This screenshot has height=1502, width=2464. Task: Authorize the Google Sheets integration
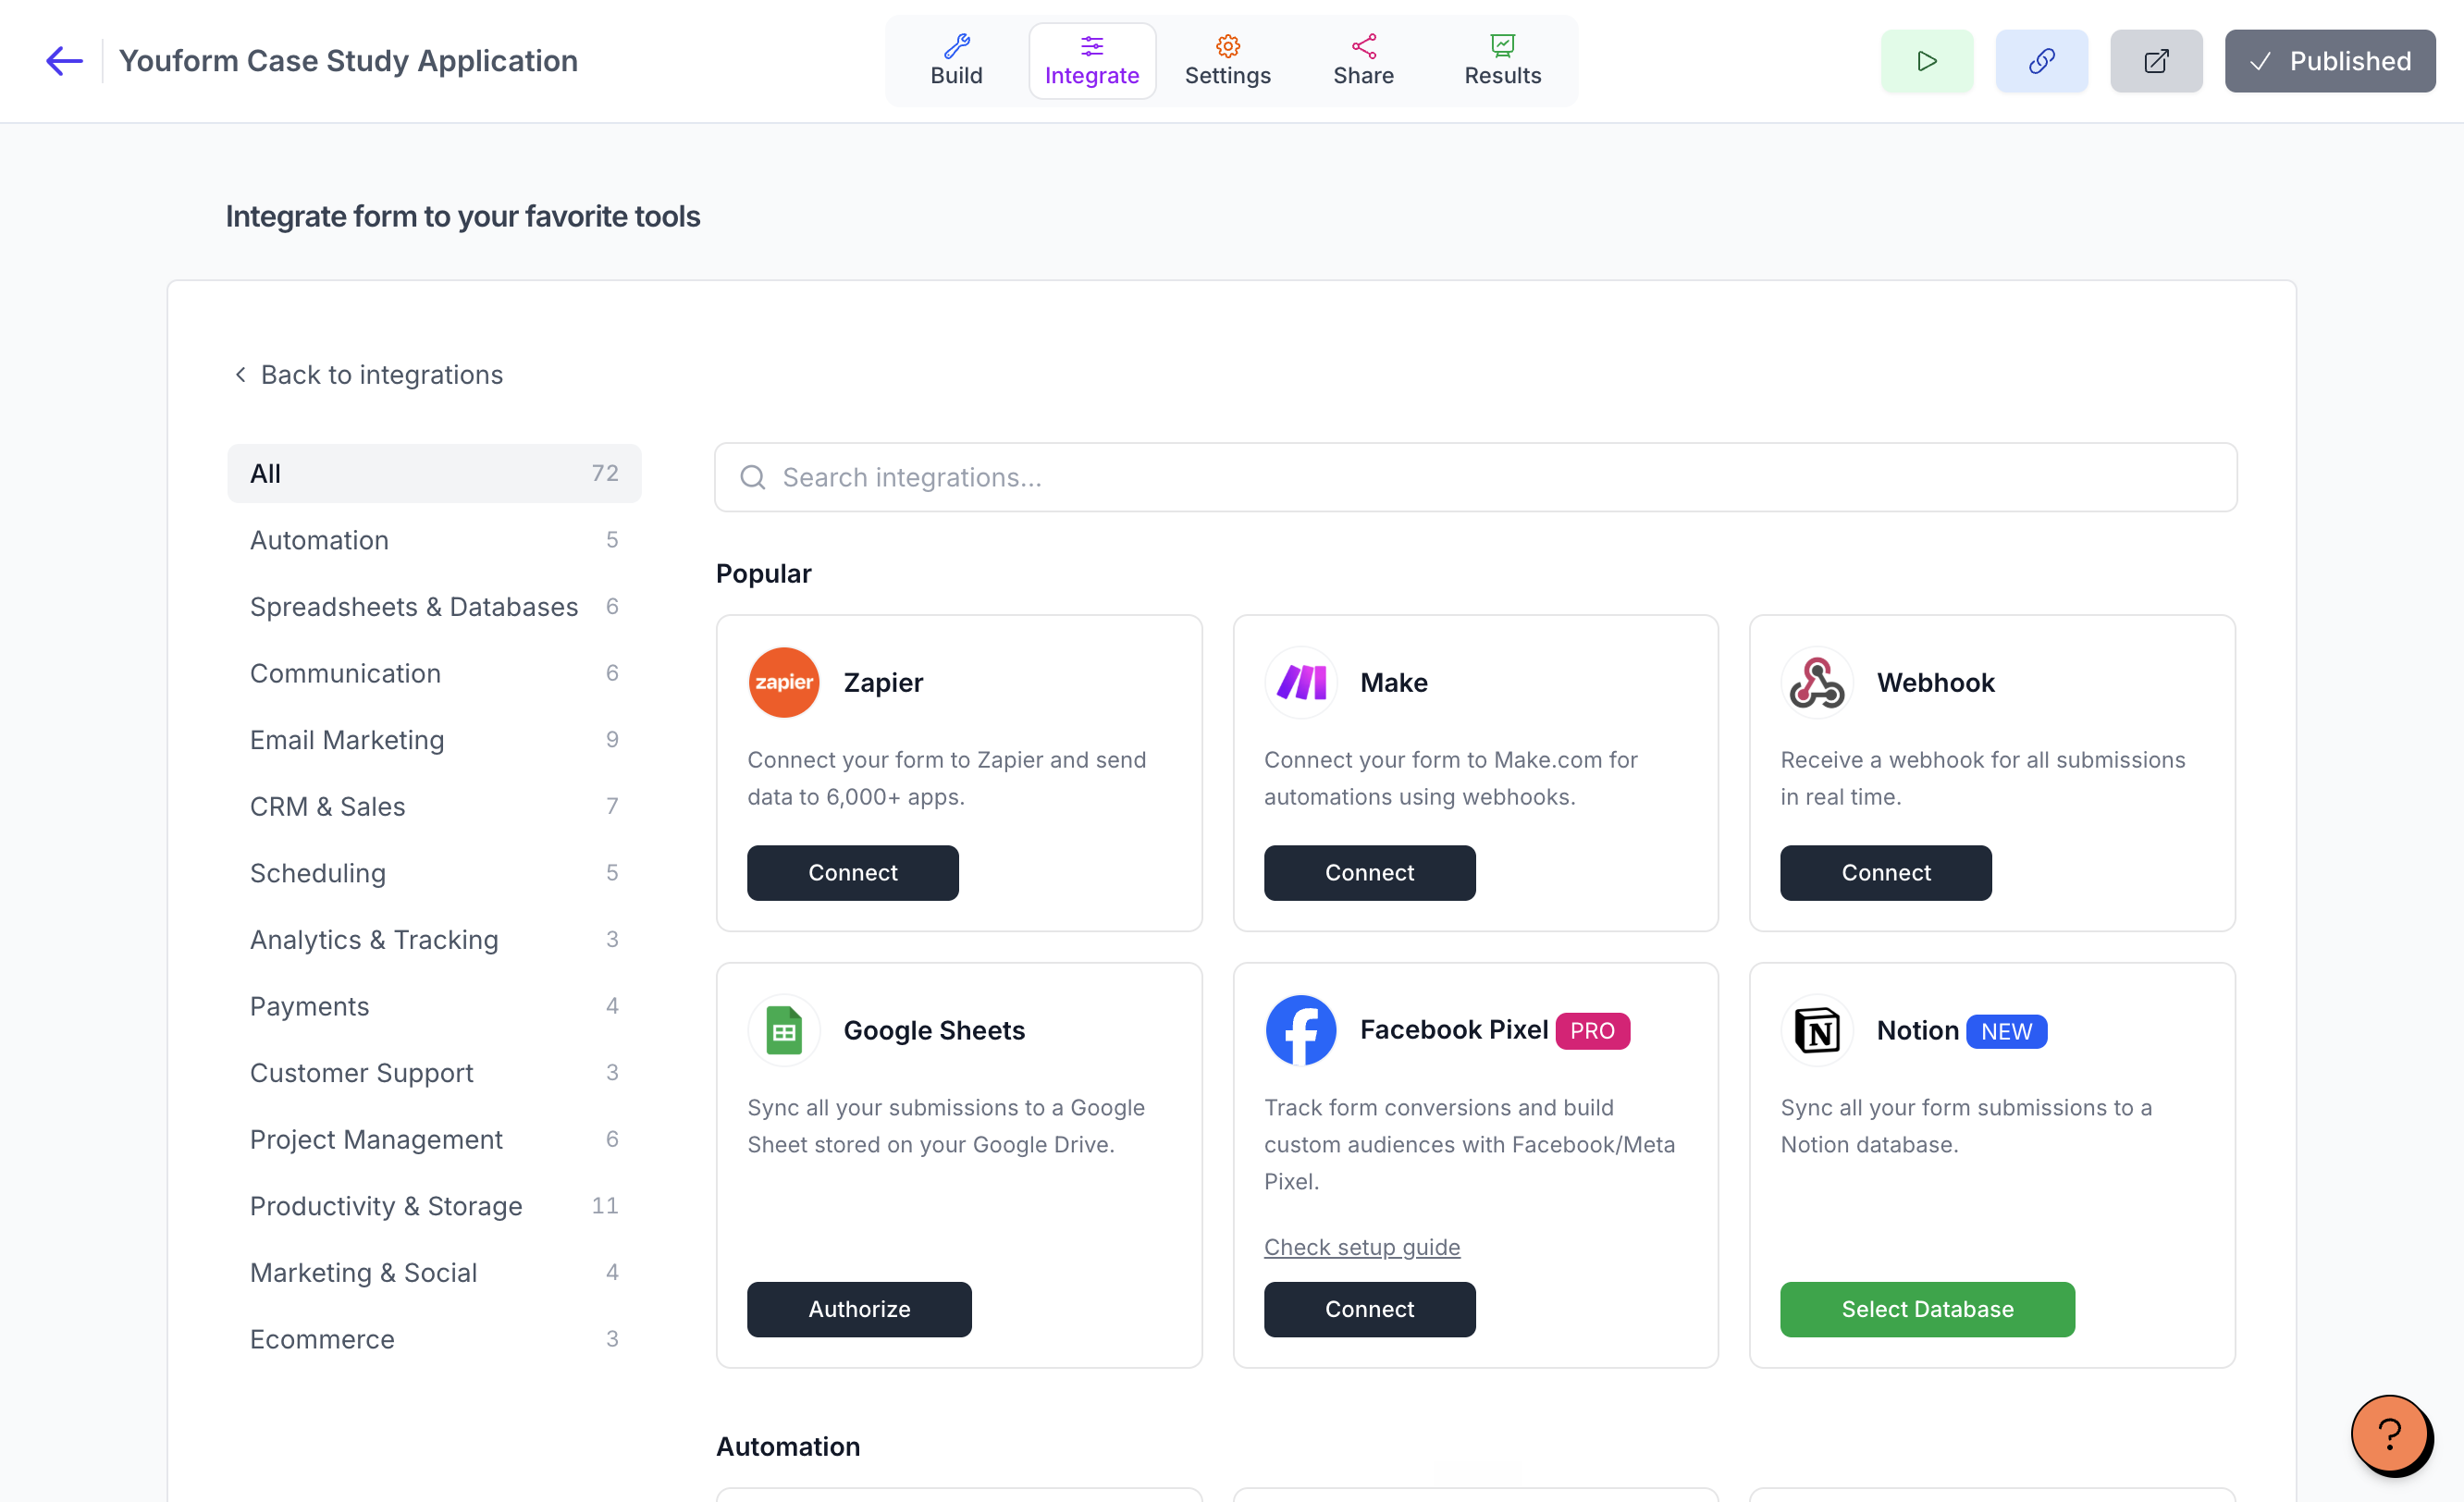click(859, 1309)
